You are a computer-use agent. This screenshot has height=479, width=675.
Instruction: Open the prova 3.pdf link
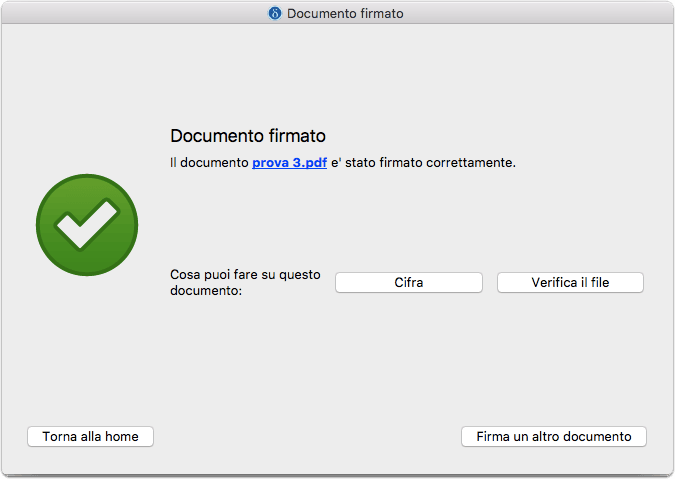[x=289, y=163]
